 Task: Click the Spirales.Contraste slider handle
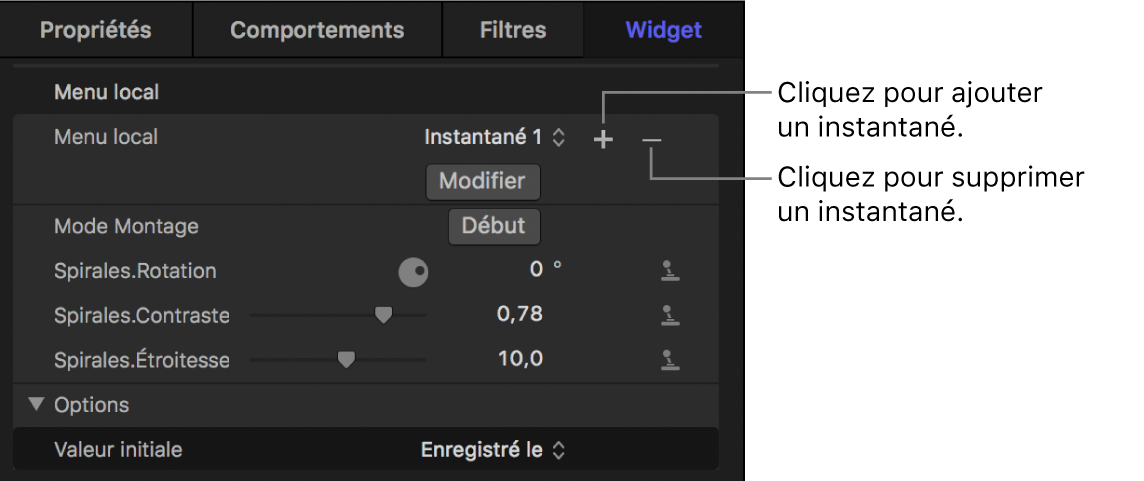pyautogui.click(x=382, y=314)
